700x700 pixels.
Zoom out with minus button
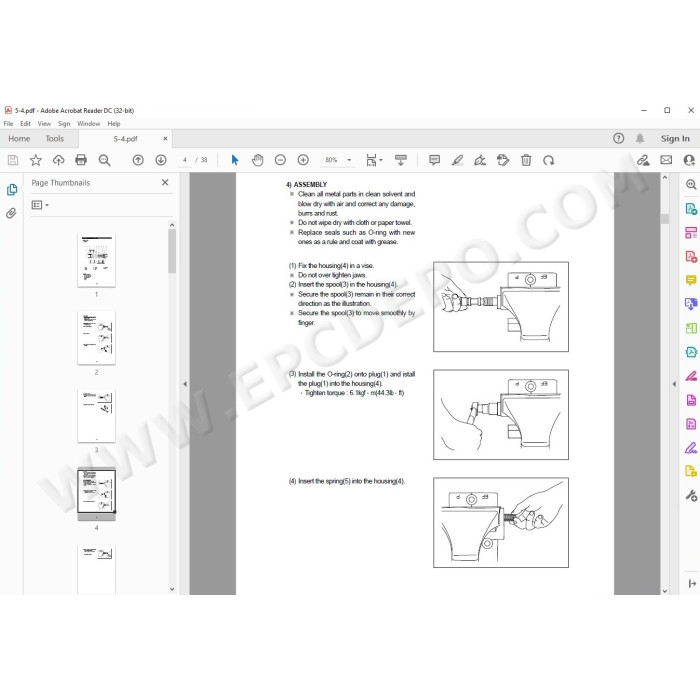(280, 160)
